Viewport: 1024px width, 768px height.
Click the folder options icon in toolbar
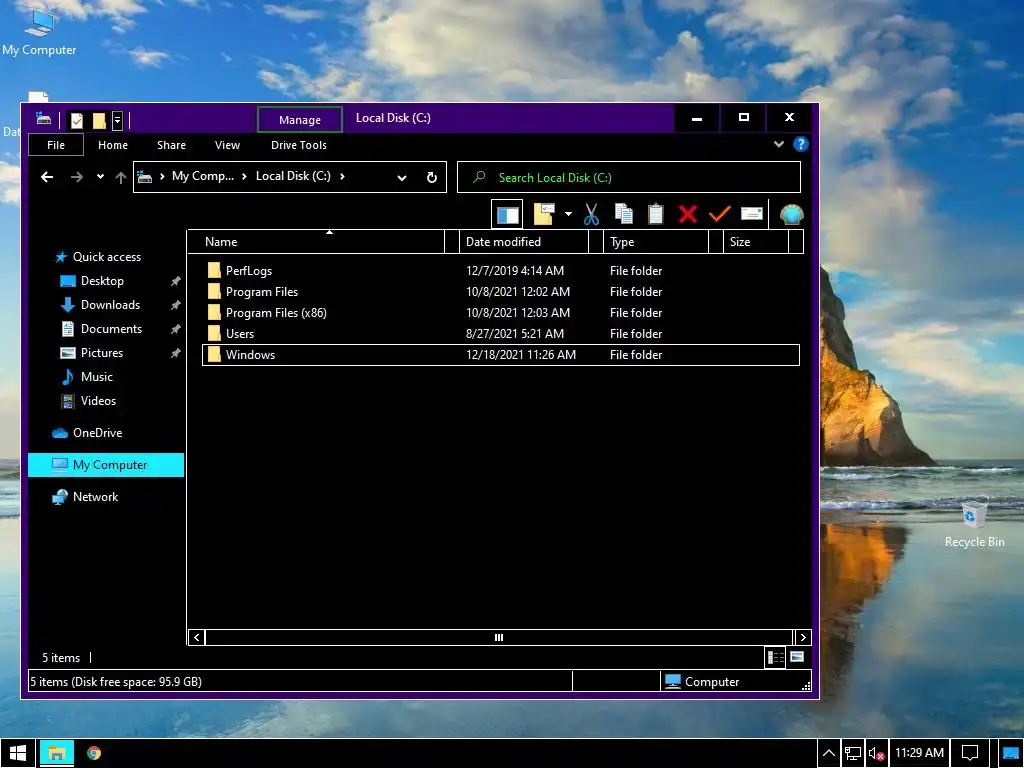(x=544, y=214)
